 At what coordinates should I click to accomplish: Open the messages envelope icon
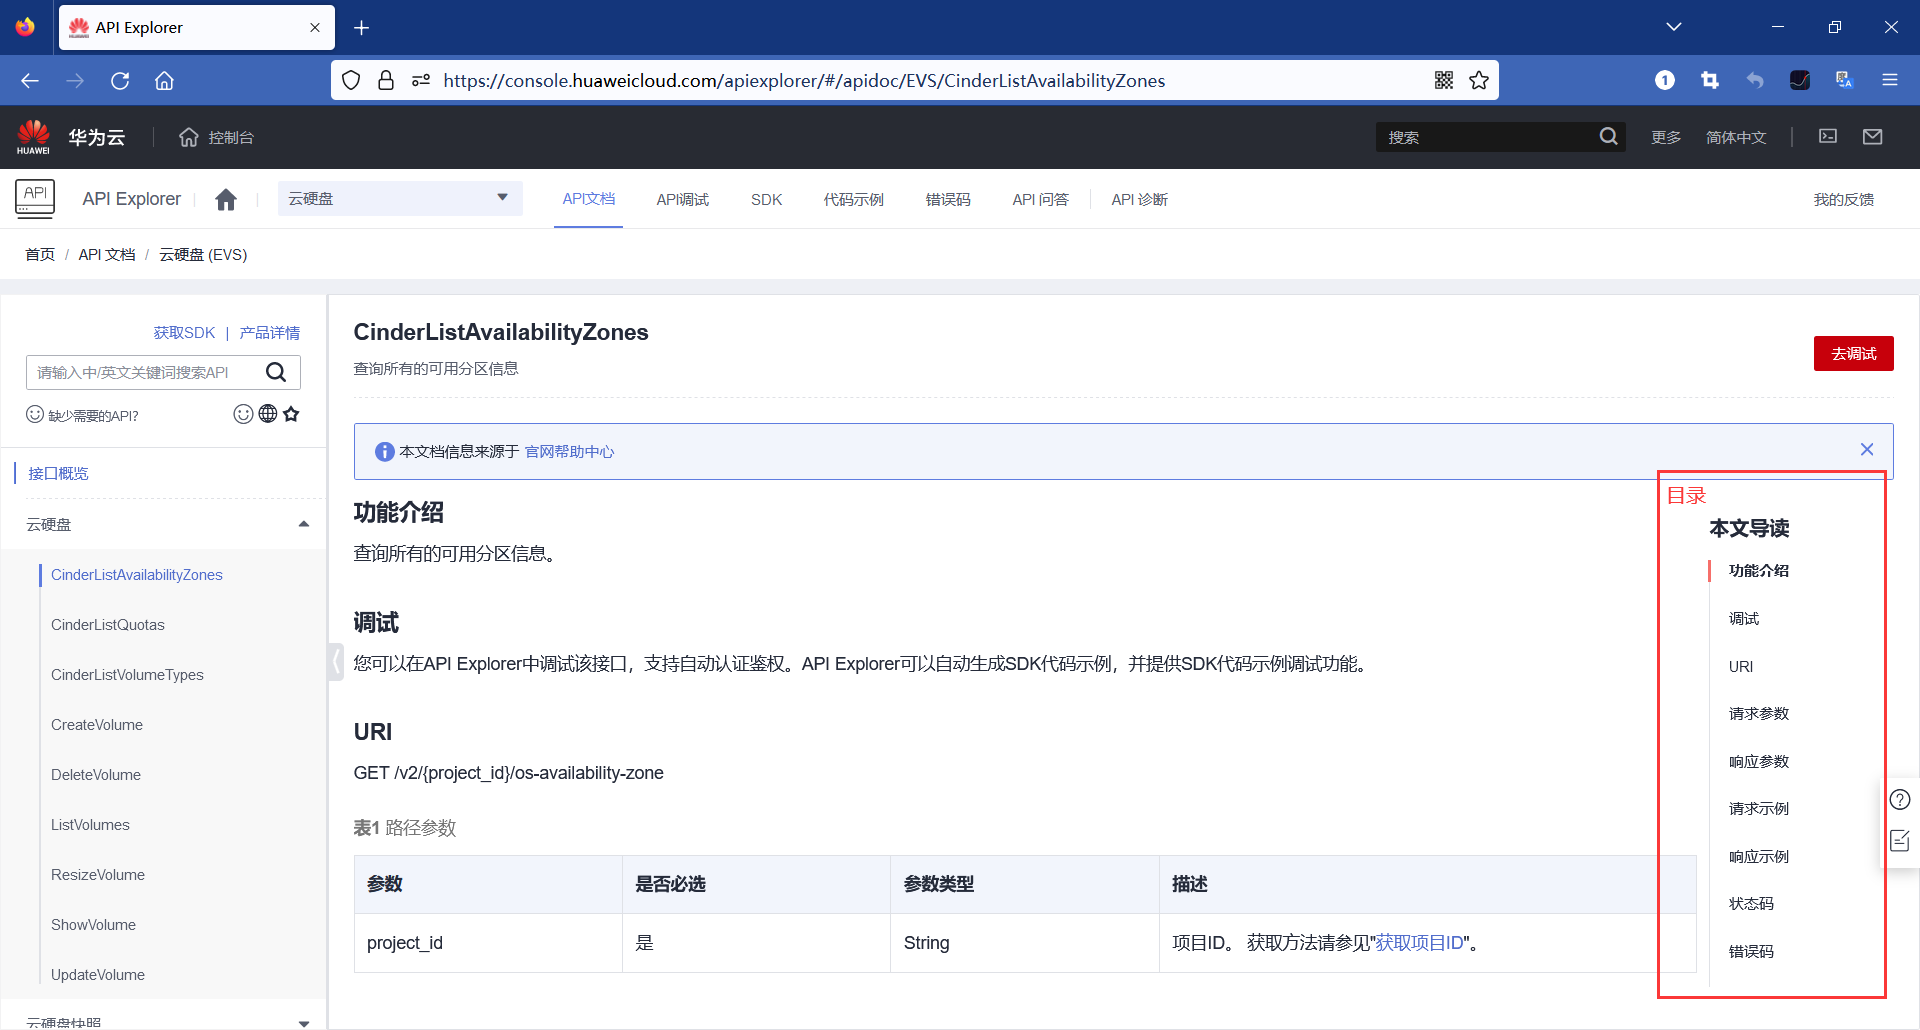(1873, 137)
